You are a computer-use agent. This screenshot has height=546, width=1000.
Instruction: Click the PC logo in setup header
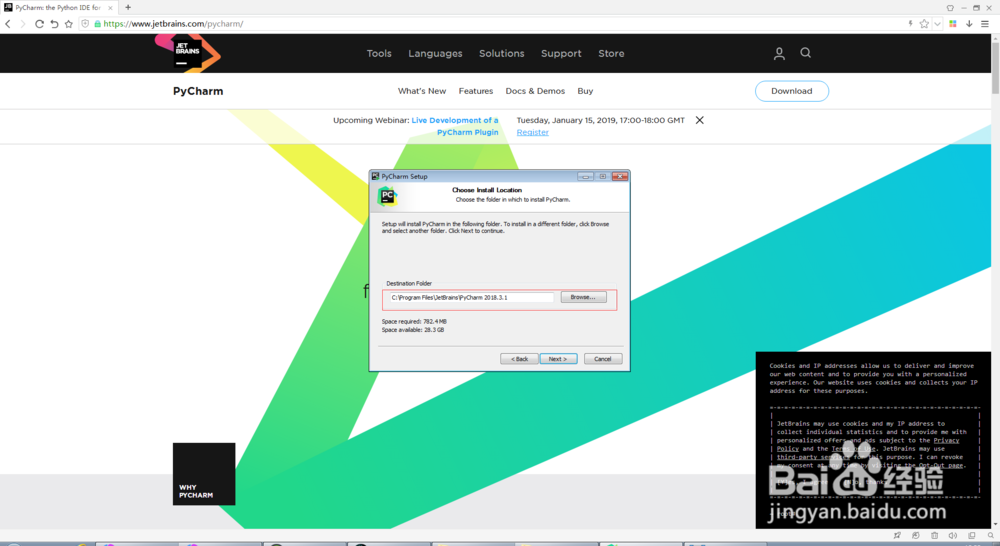click(x=387, y=196)
